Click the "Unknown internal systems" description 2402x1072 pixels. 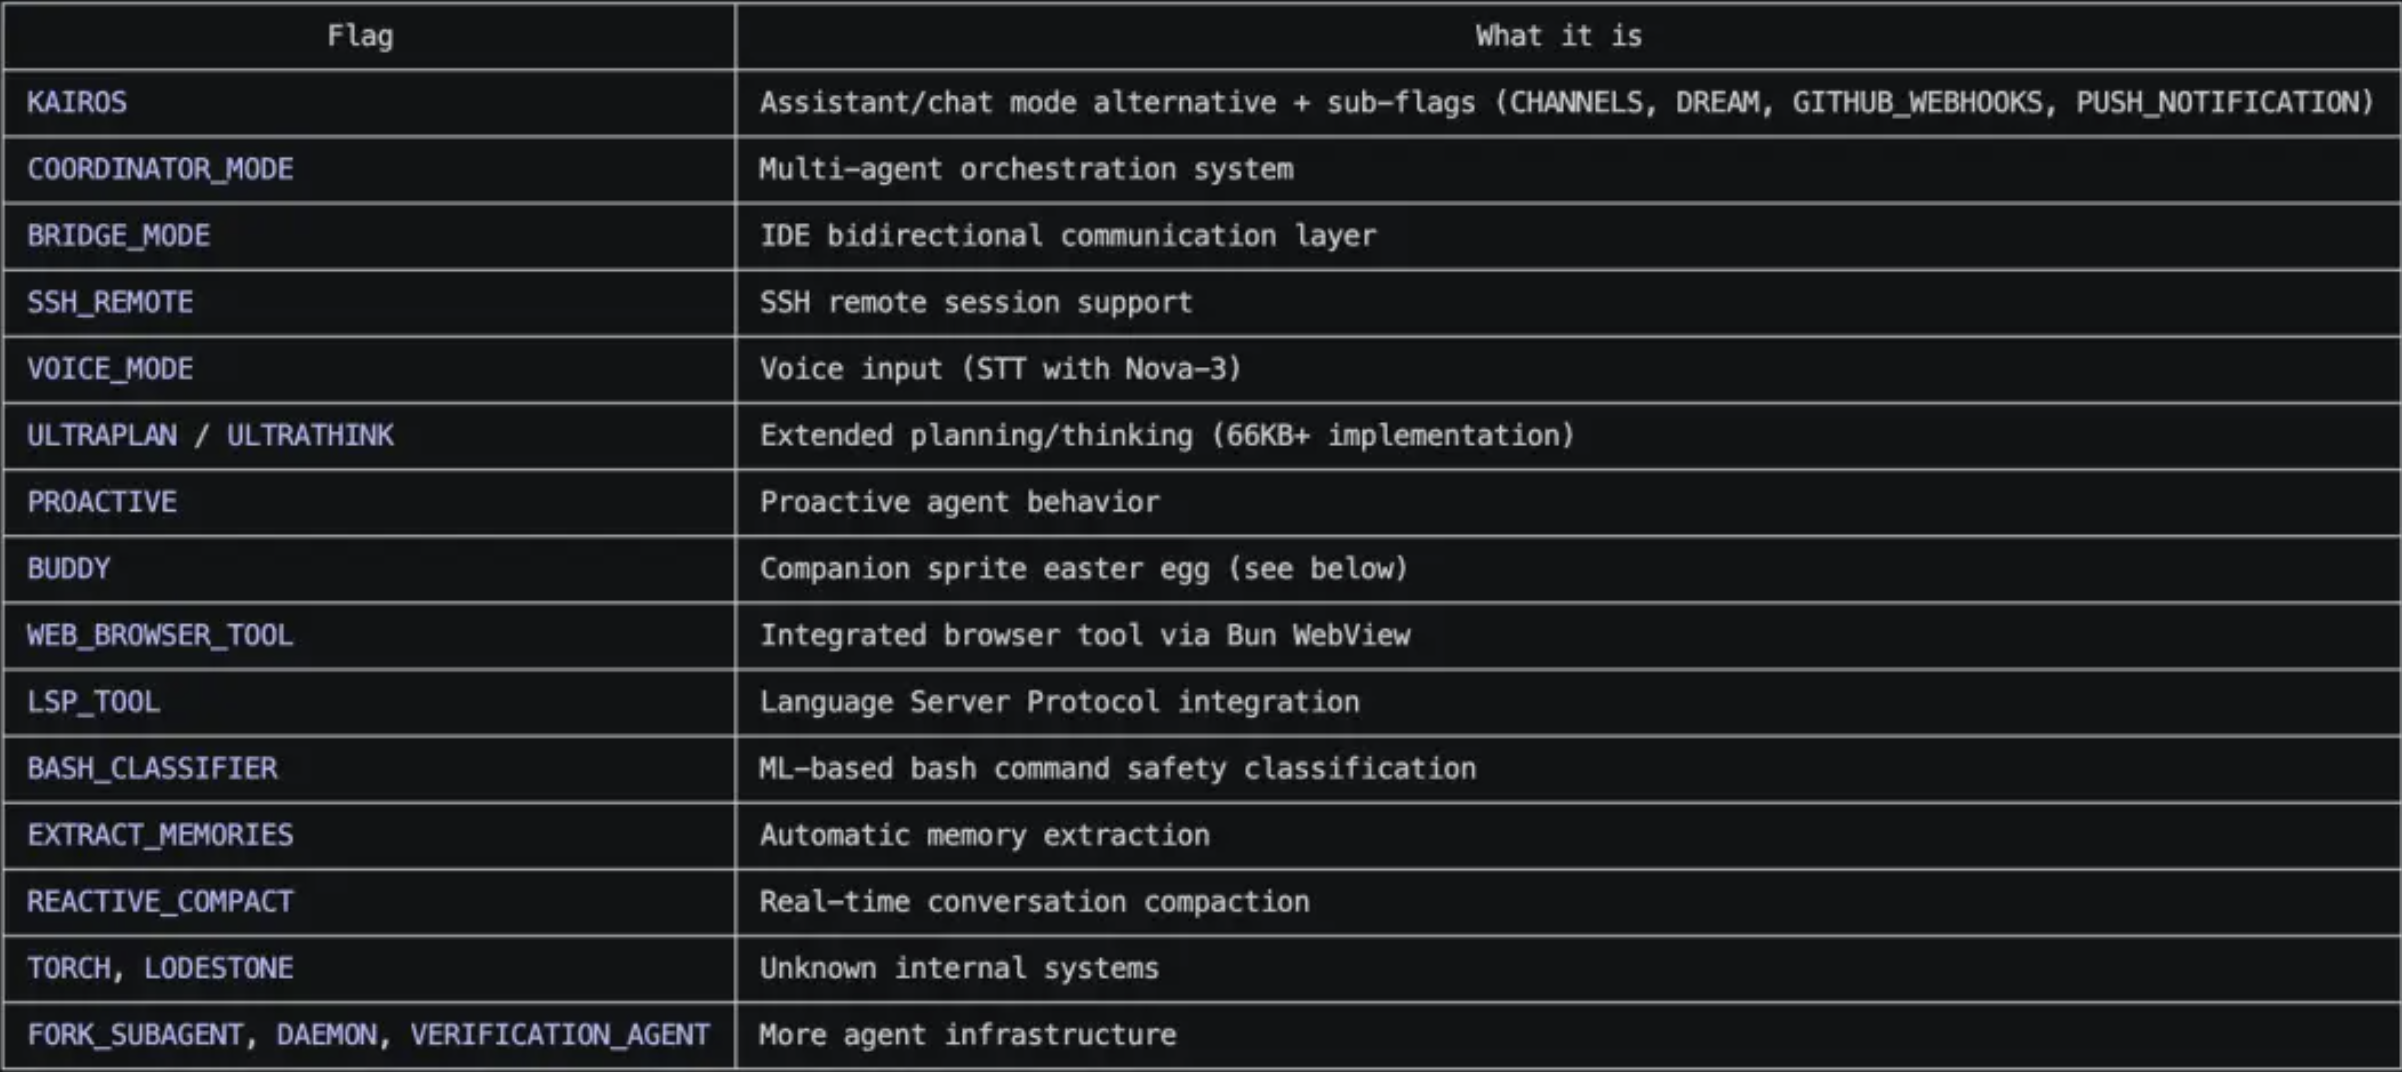point(959,968)
